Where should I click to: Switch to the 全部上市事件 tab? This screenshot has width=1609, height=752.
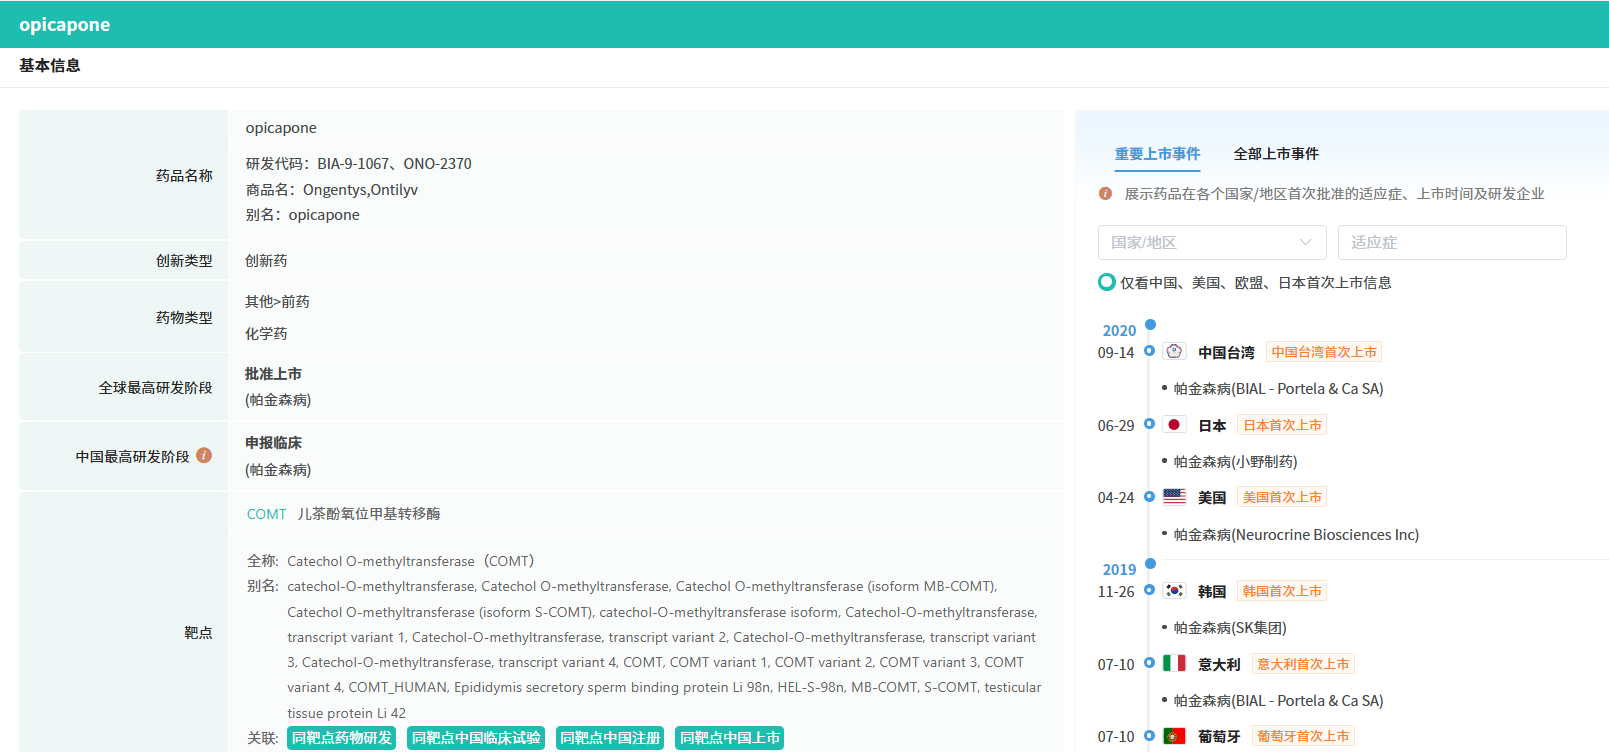point(1276,154)
